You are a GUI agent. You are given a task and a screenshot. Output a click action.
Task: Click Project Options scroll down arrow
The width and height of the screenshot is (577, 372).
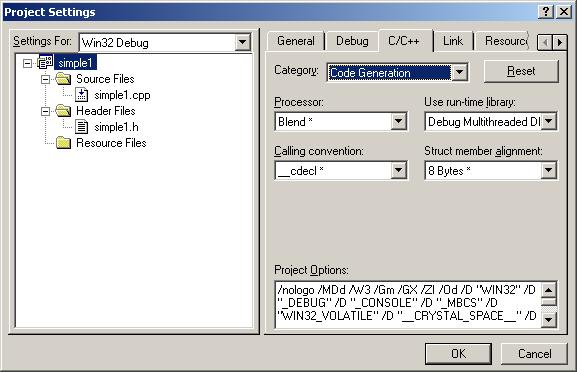coord(549,319)
